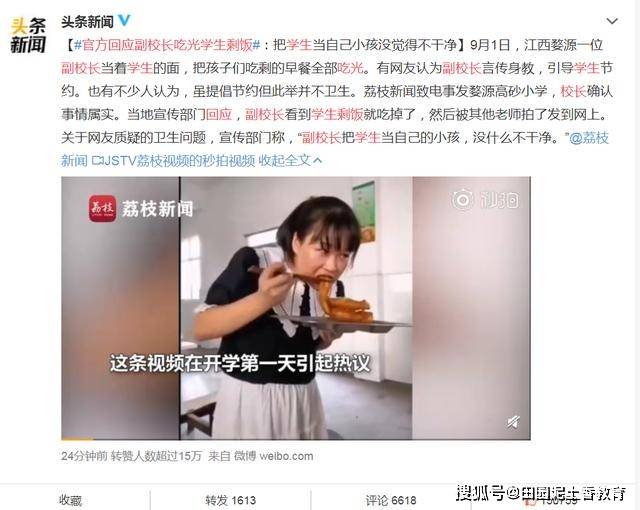Collapse the post with 收起全文

[290, 161]
